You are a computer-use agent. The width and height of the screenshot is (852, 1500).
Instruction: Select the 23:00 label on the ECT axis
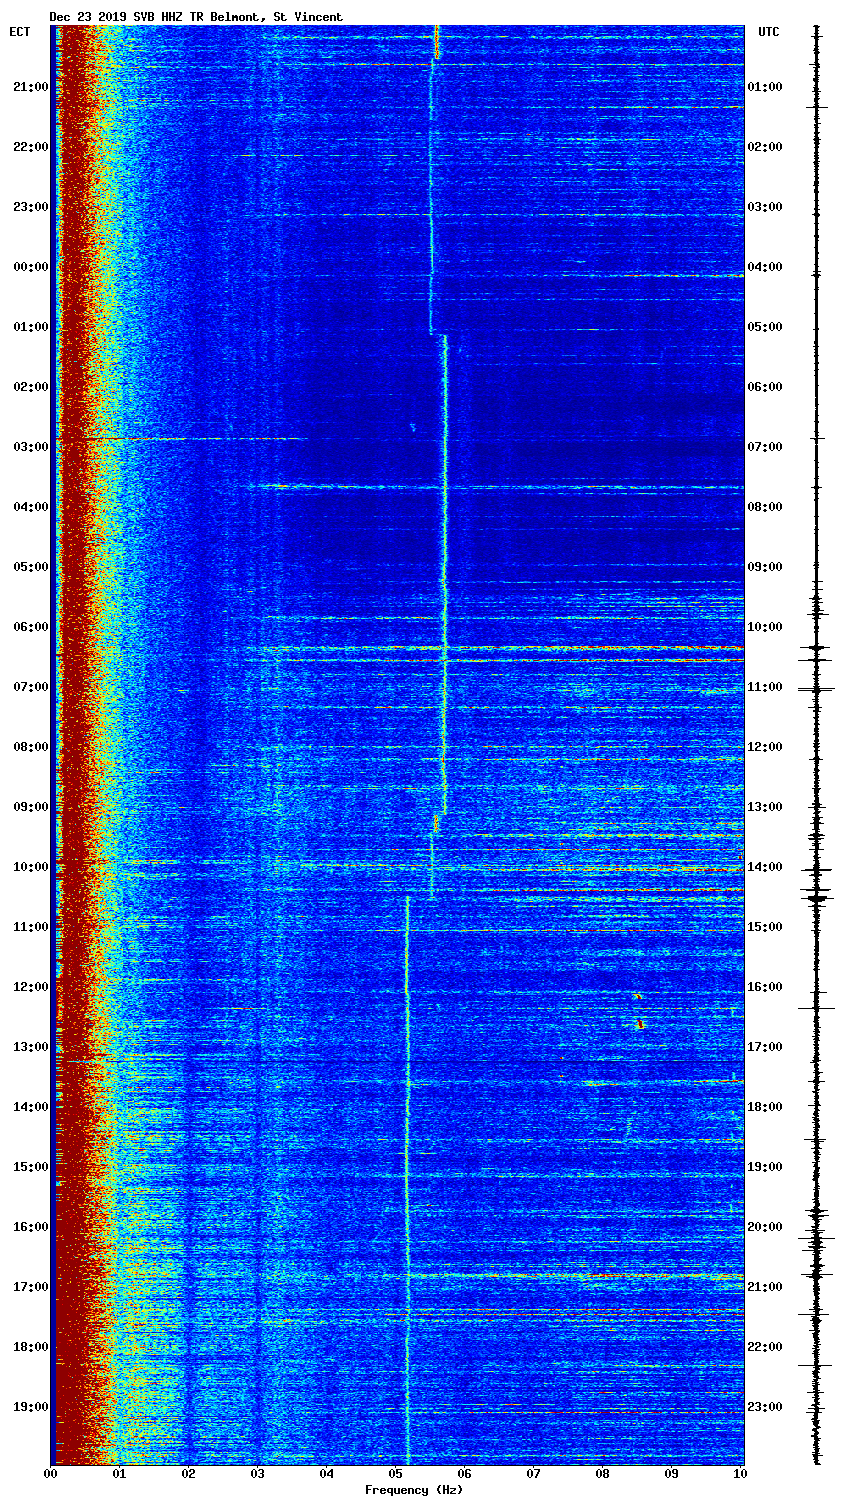point(31,207)
